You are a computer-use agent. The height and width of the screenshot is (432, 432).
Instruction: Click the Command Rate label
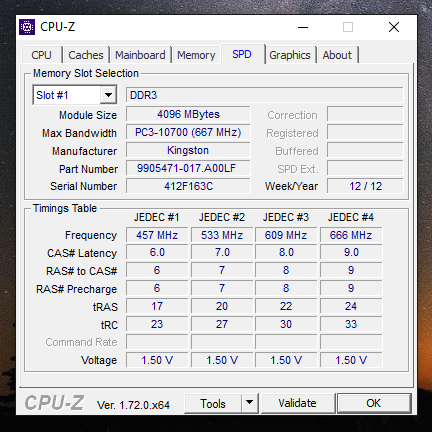pyautogui.click(x=81, y=342)
